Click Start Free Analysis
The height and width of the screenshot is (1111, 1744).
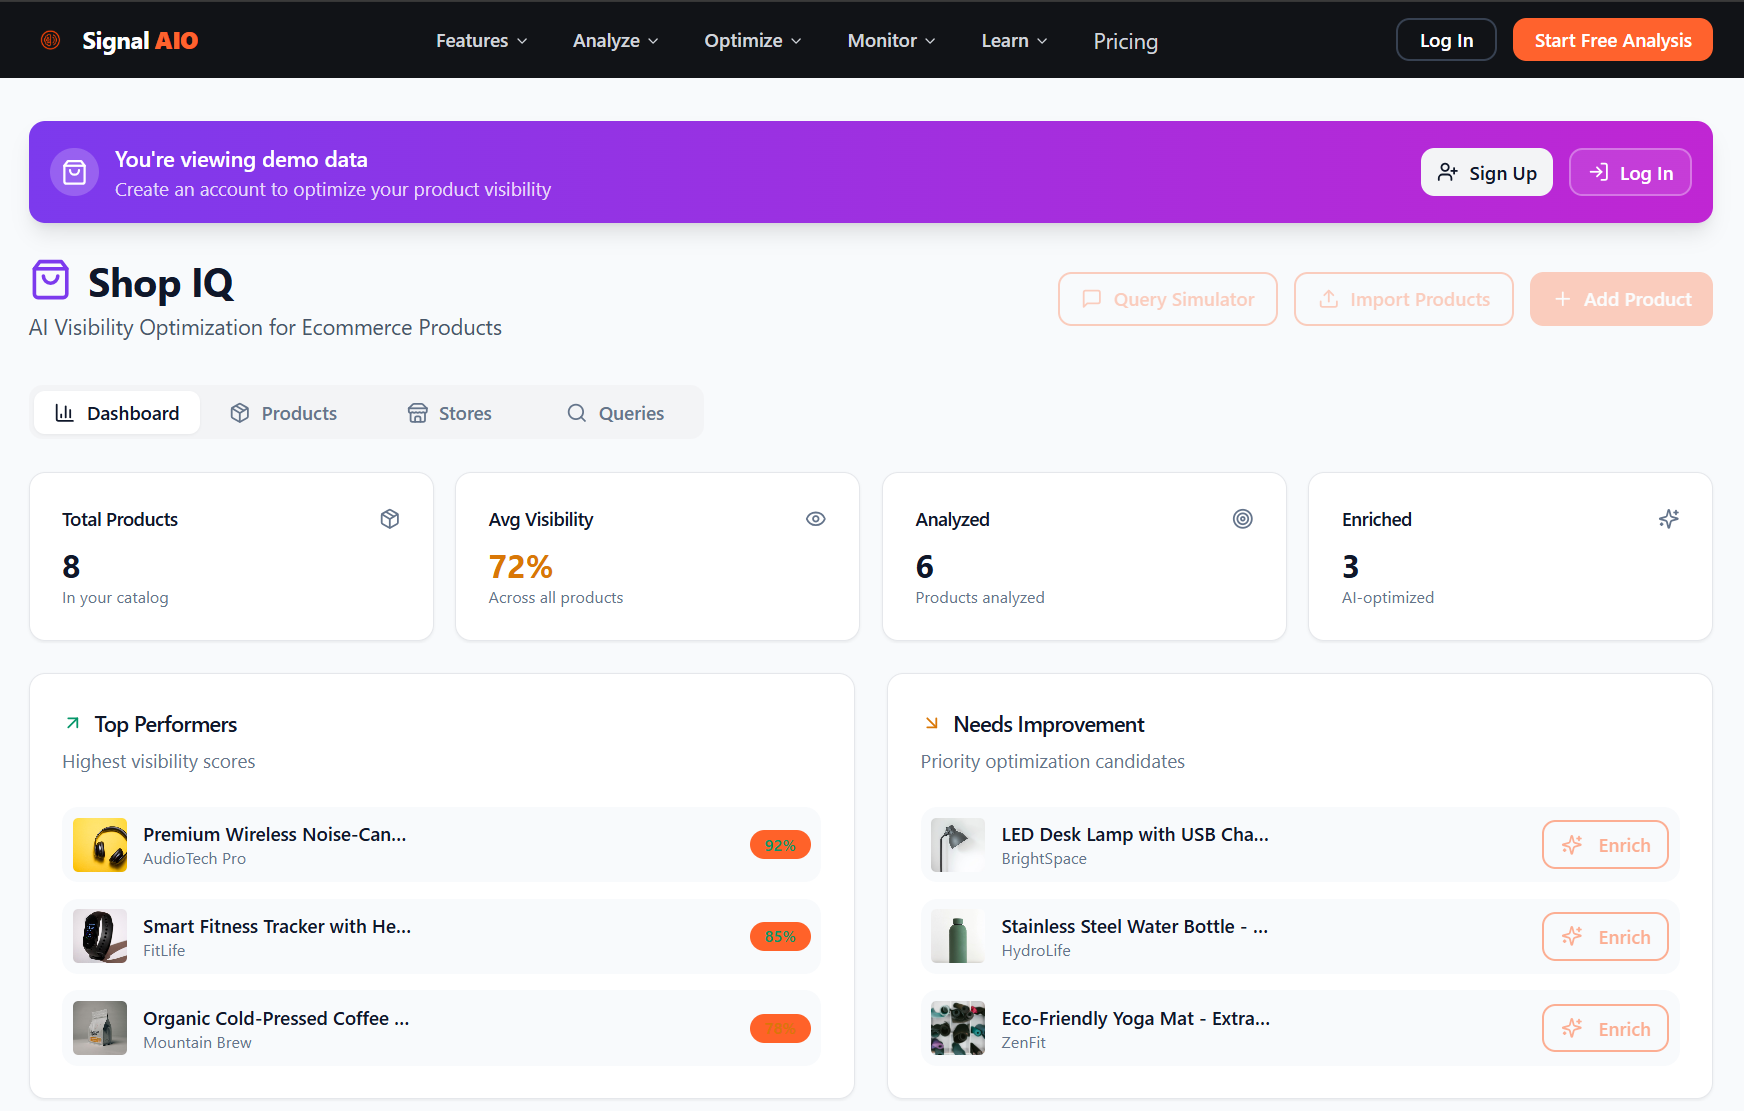tap(1612, 39)
